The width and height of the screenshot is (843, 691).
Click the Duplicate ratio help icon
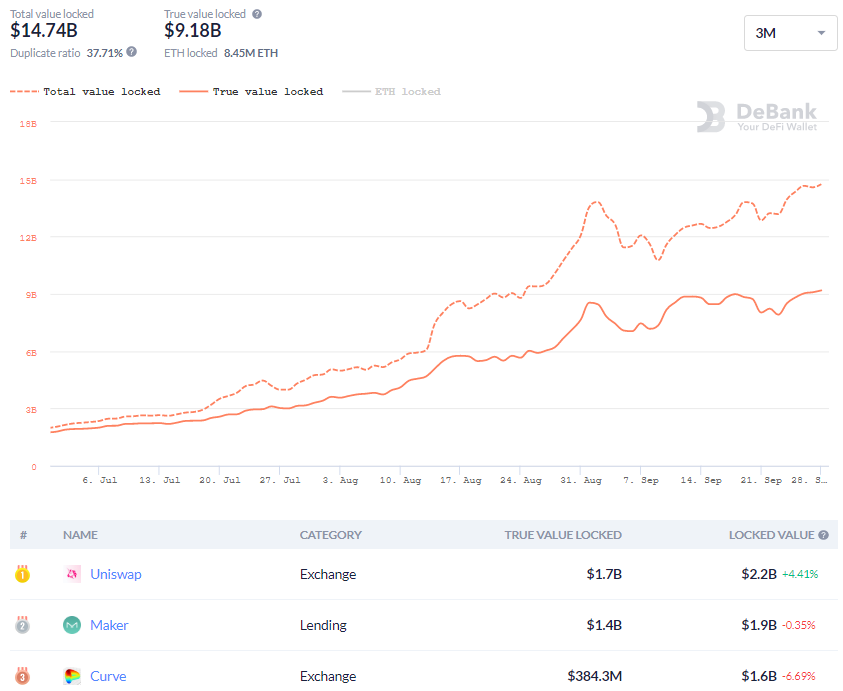point(132,52)
